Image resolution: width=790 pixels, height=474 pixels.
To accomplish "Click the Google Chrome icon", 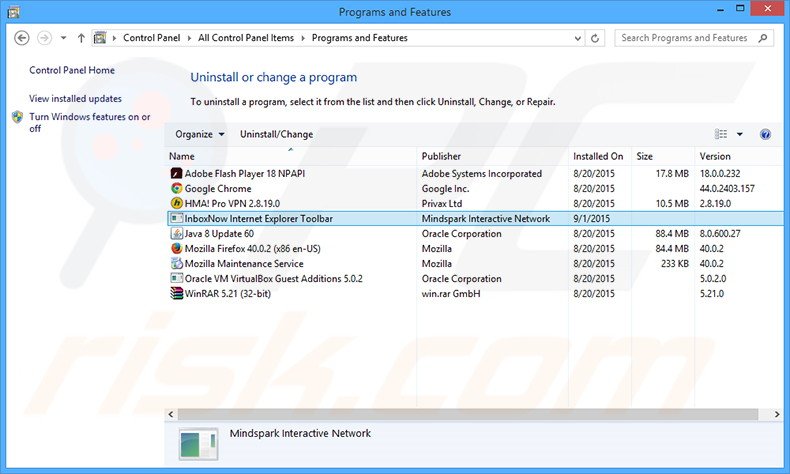I will 176,188.
